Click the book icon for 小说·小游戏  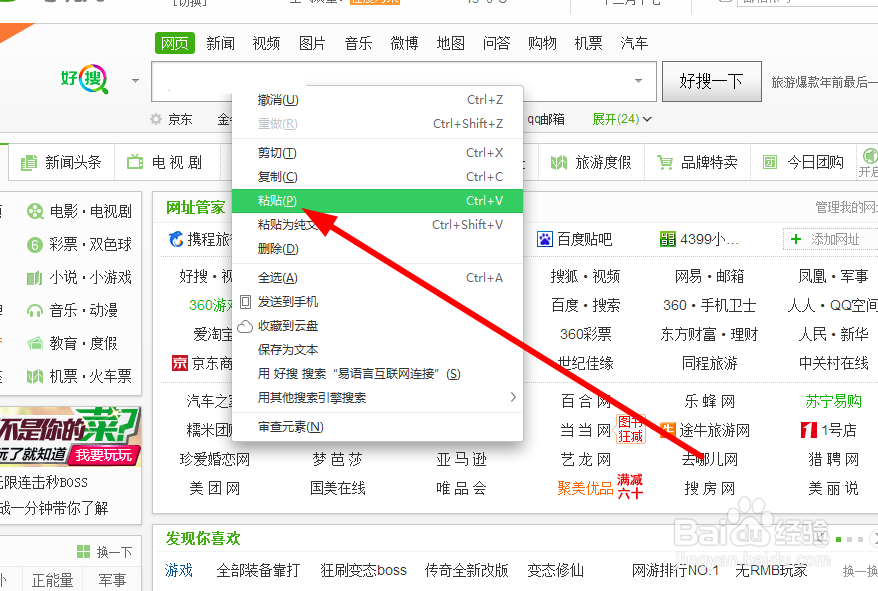click(35, 278)
